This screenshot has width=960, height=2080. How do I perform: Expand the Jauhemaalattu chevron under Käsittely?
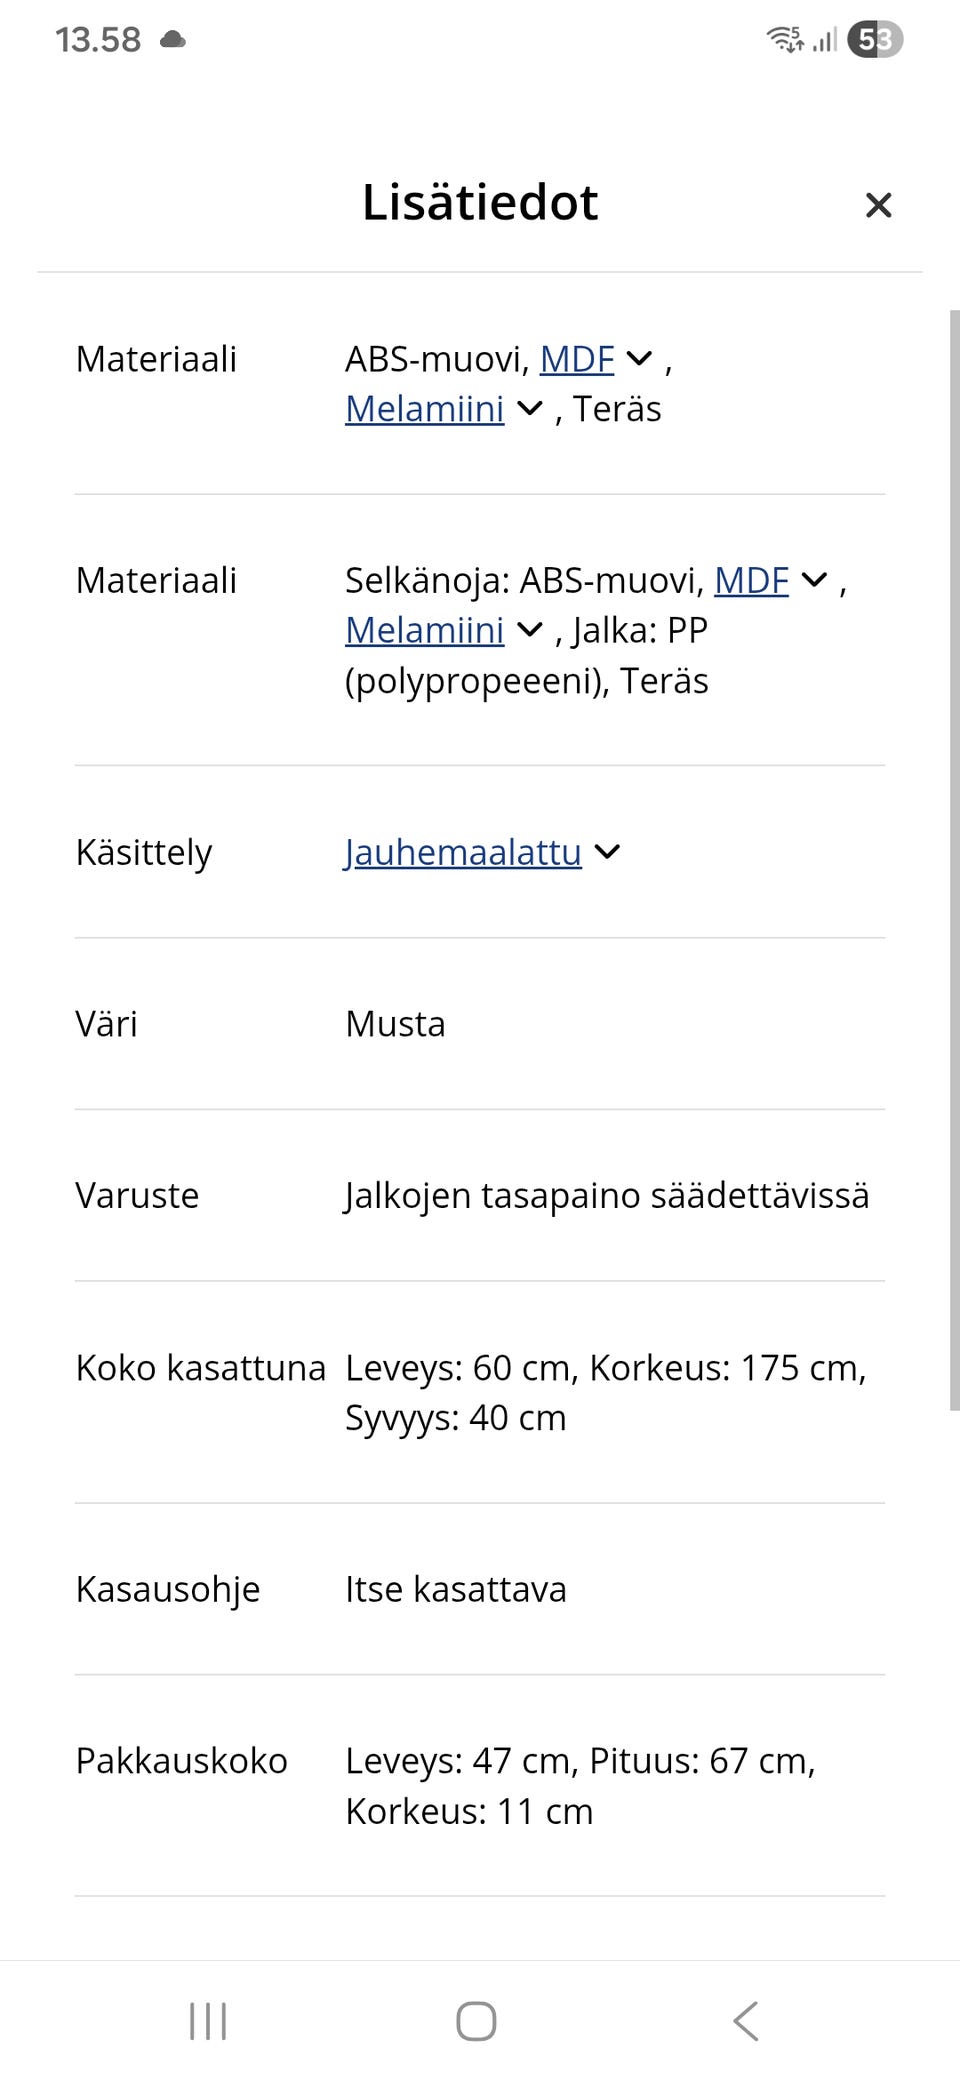[608, 853]
